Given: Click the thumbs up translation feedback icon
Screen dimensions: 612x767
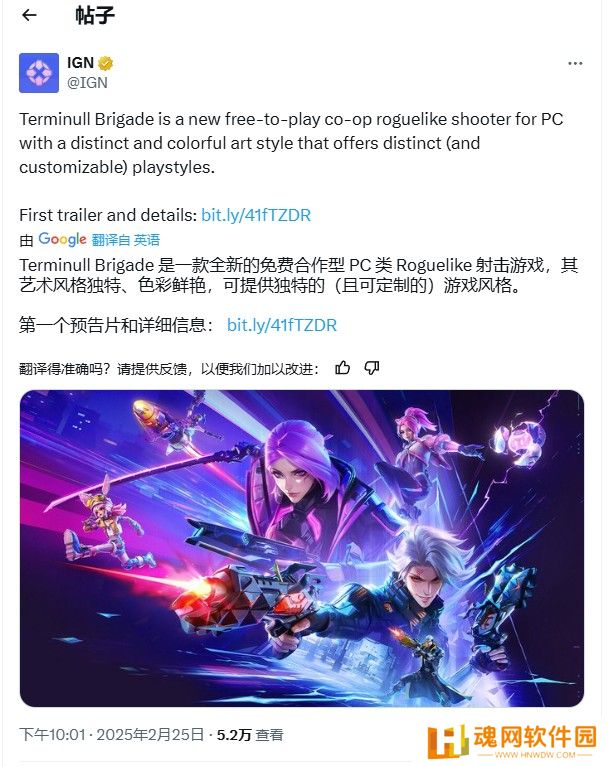Looking at the screenshot, I should 342,368.
